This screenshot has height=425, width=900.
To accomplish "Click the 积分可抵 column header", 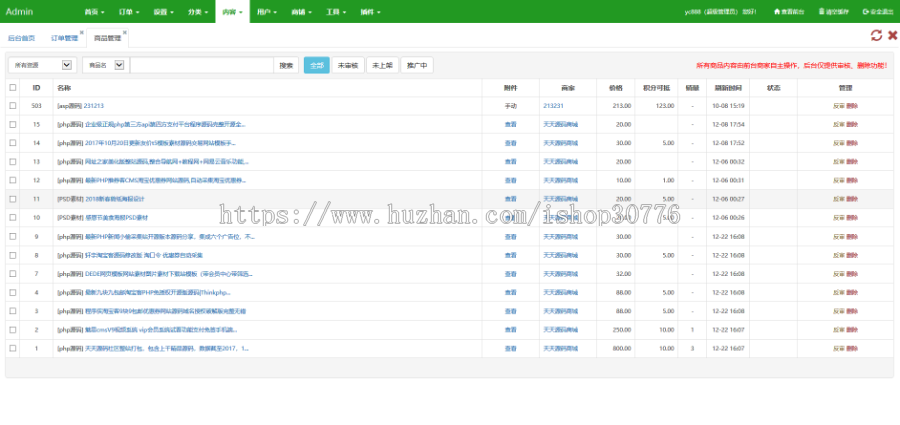I will [x=656, y=88].
